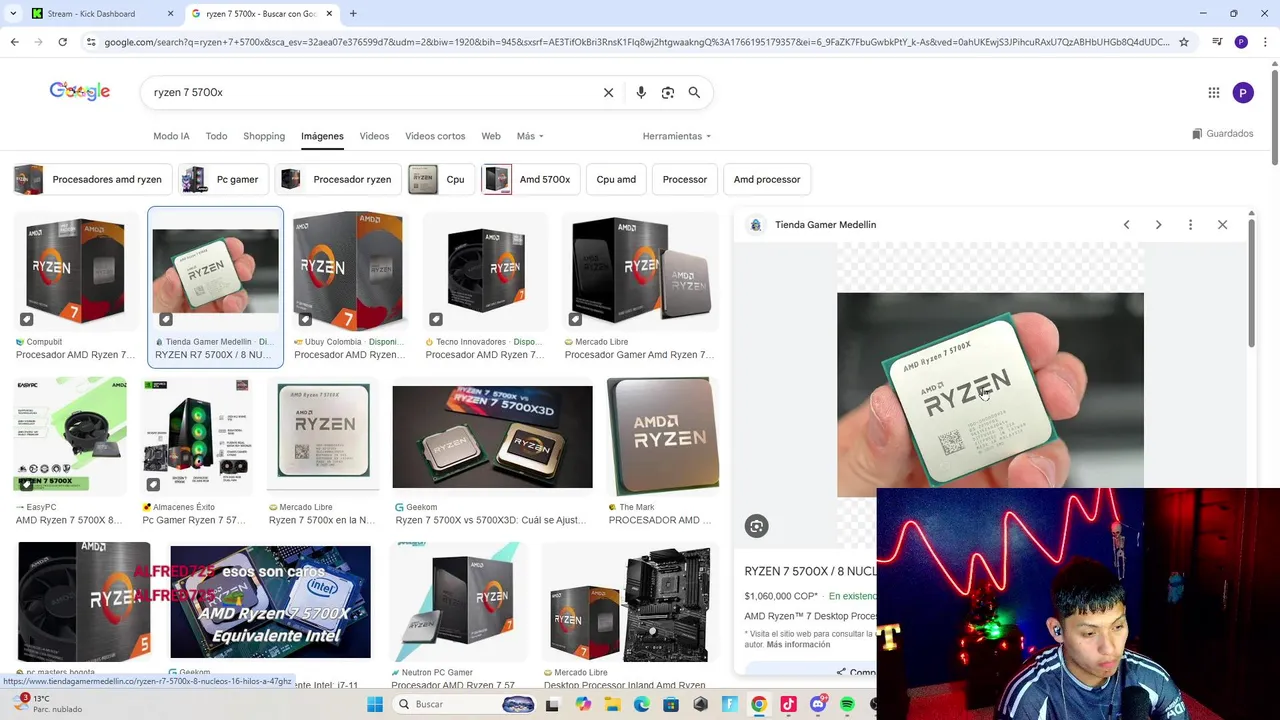Click the Más información link
Screen dimensions: 1280x720
pos(798,645)
